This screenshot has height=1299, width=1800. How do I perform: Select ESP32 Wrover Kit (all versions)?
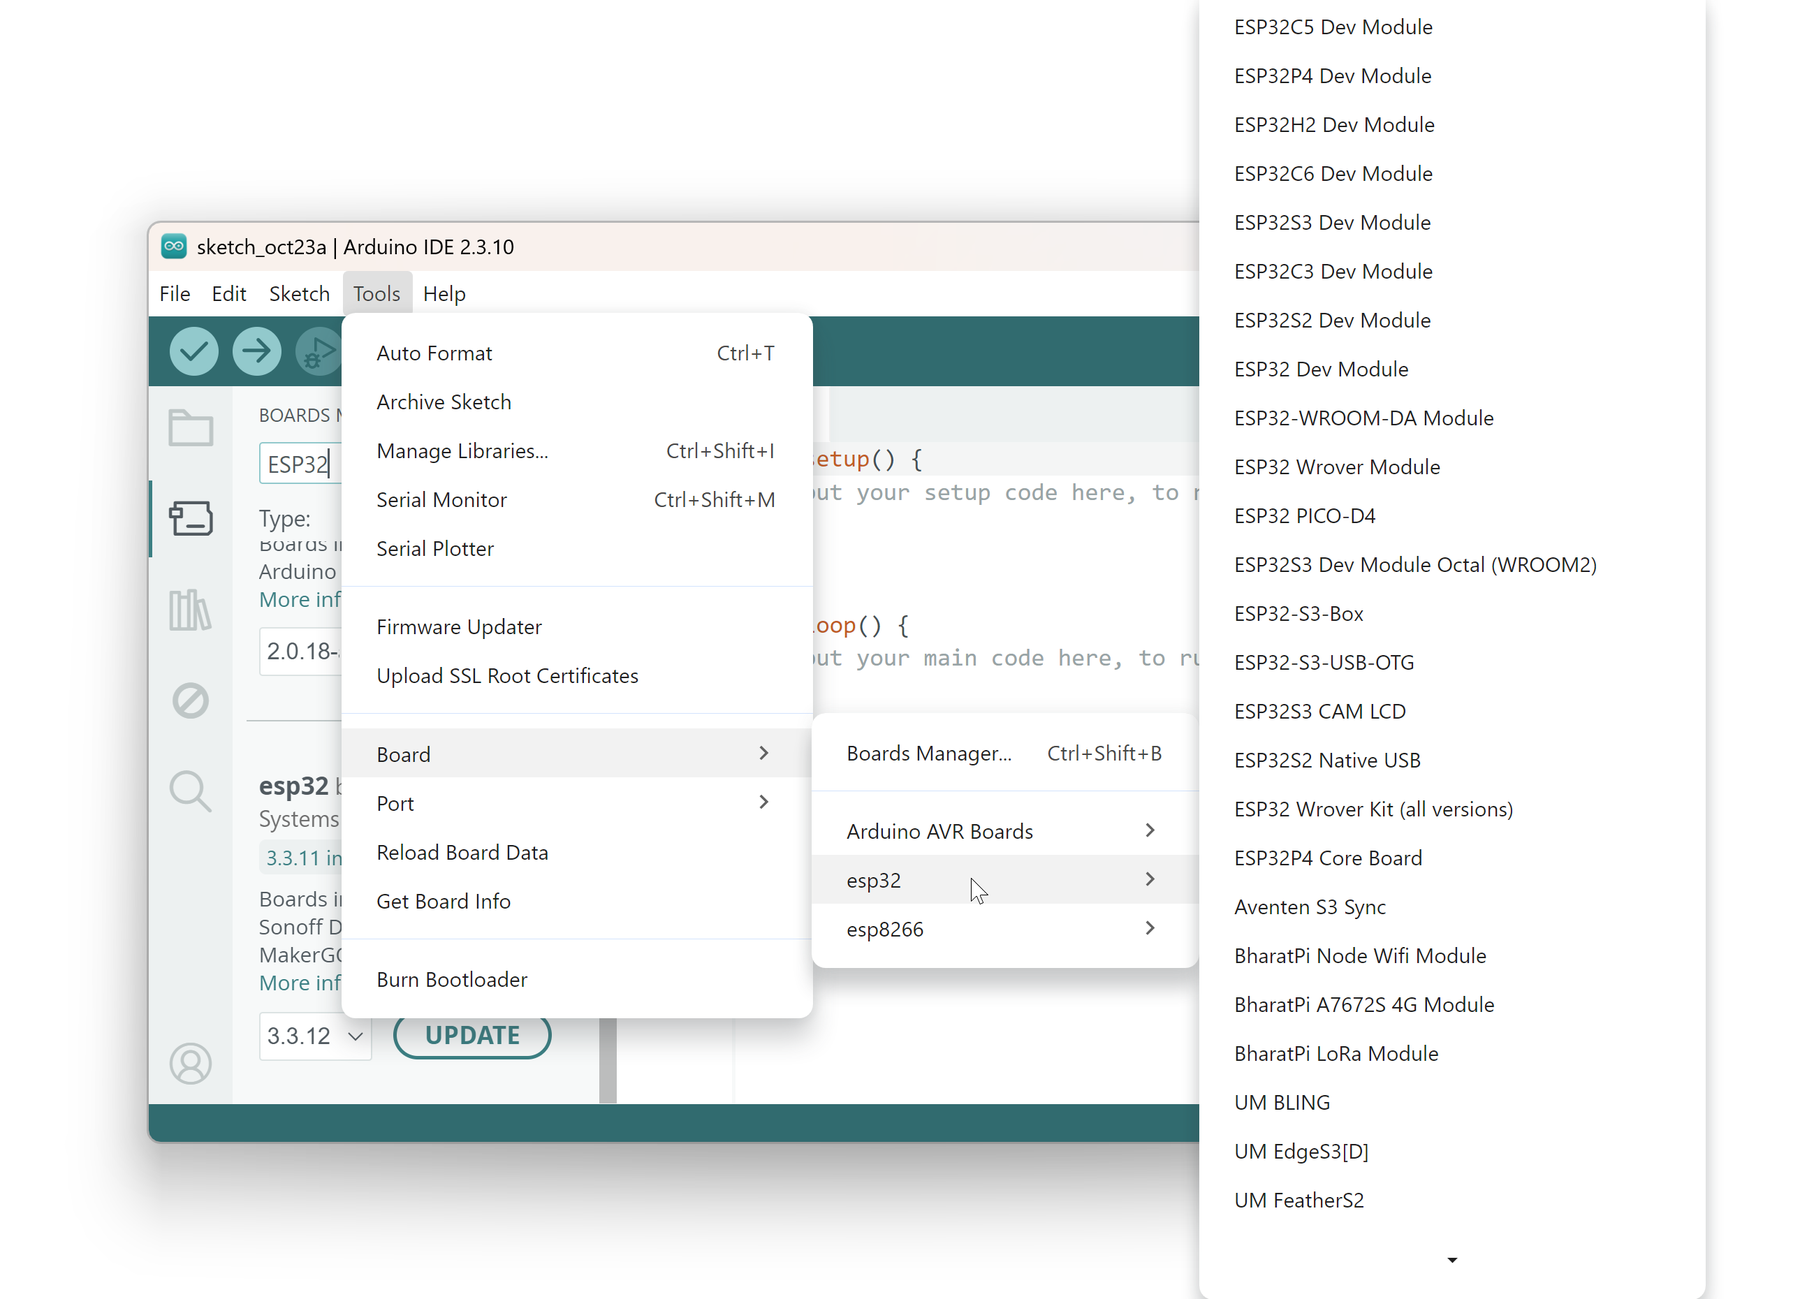1452,810
